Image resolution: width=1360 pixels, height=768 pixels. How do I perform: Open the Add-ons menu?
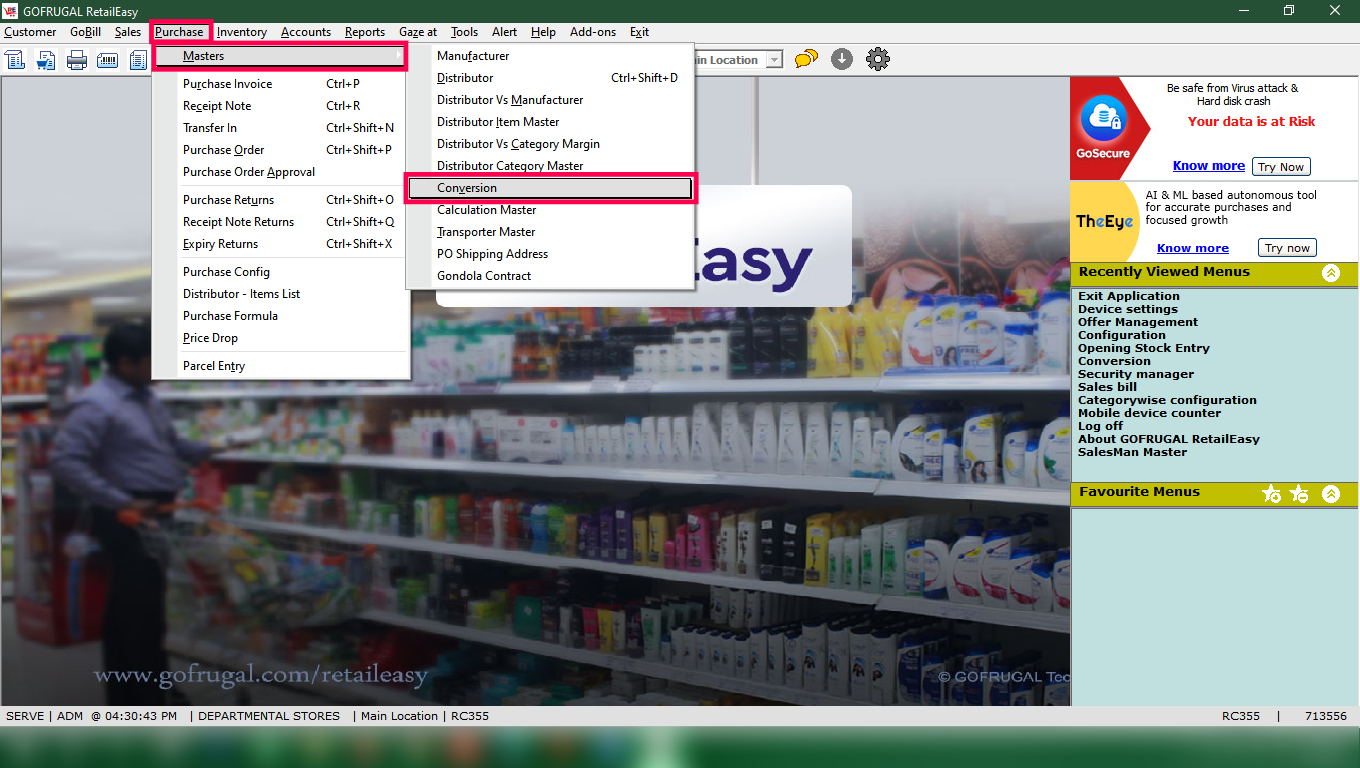[x=593, y=32]
